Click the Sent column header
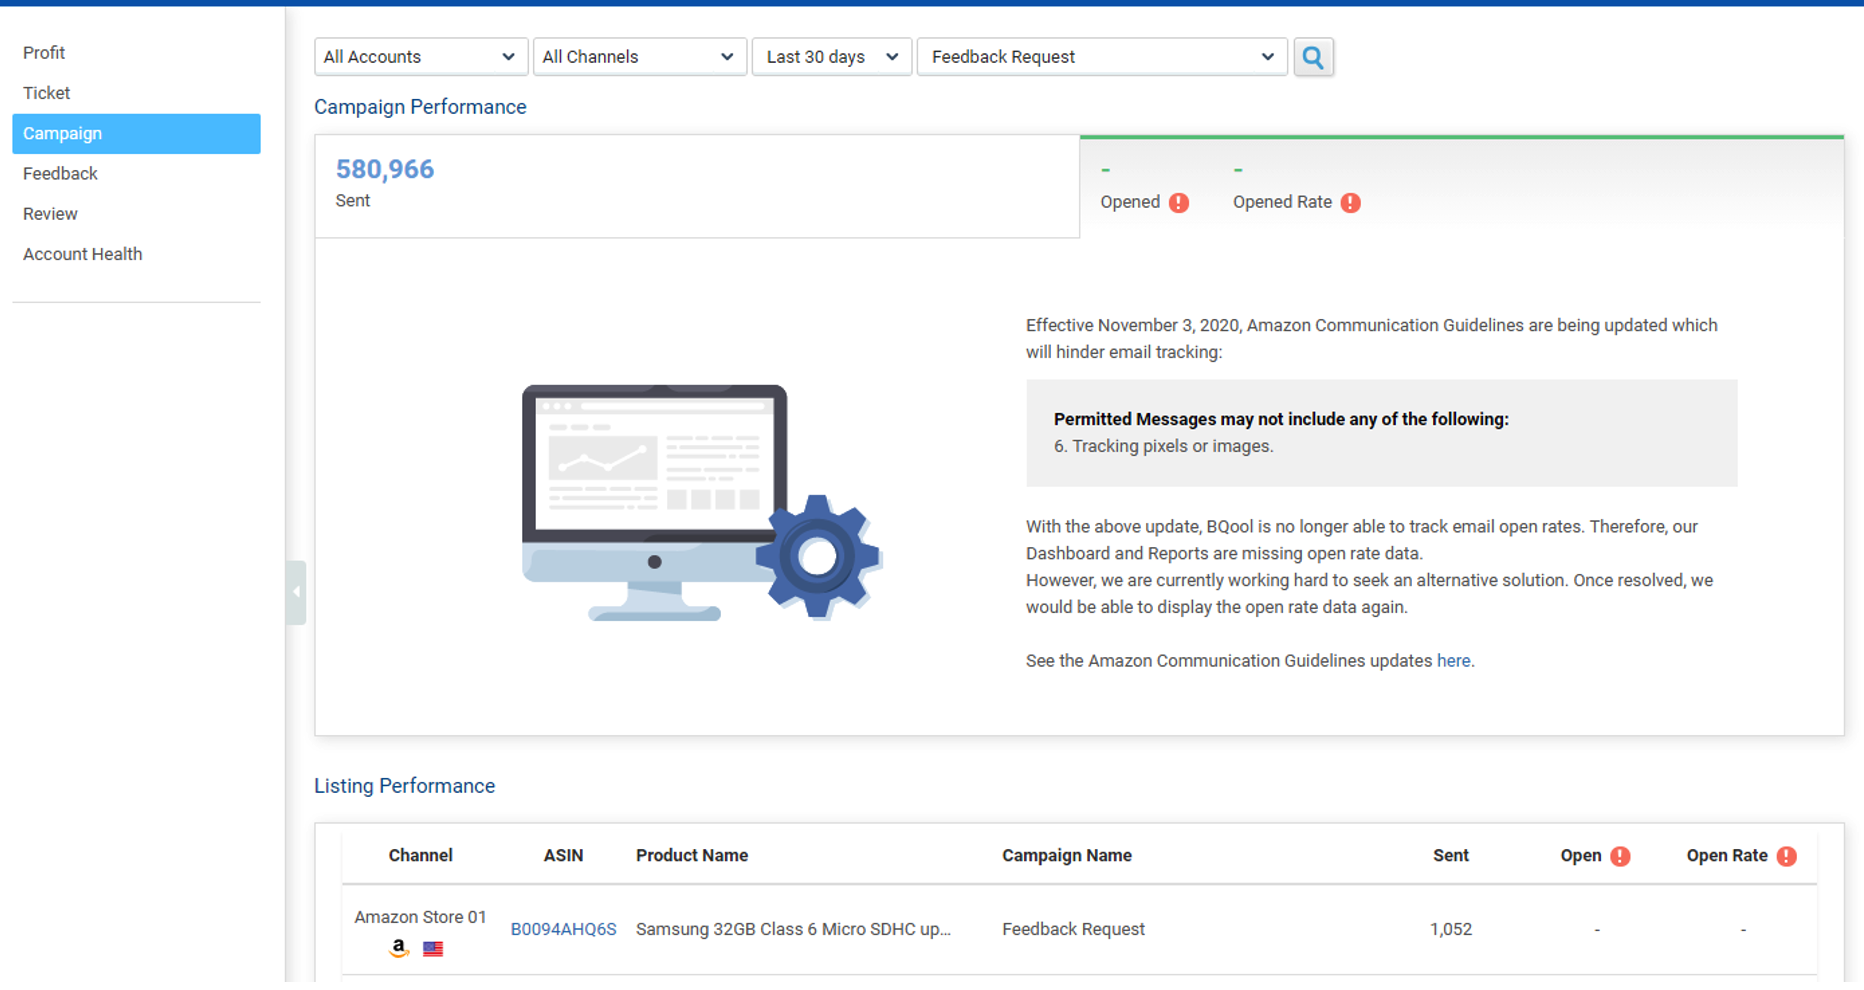 pos(1450,856)
